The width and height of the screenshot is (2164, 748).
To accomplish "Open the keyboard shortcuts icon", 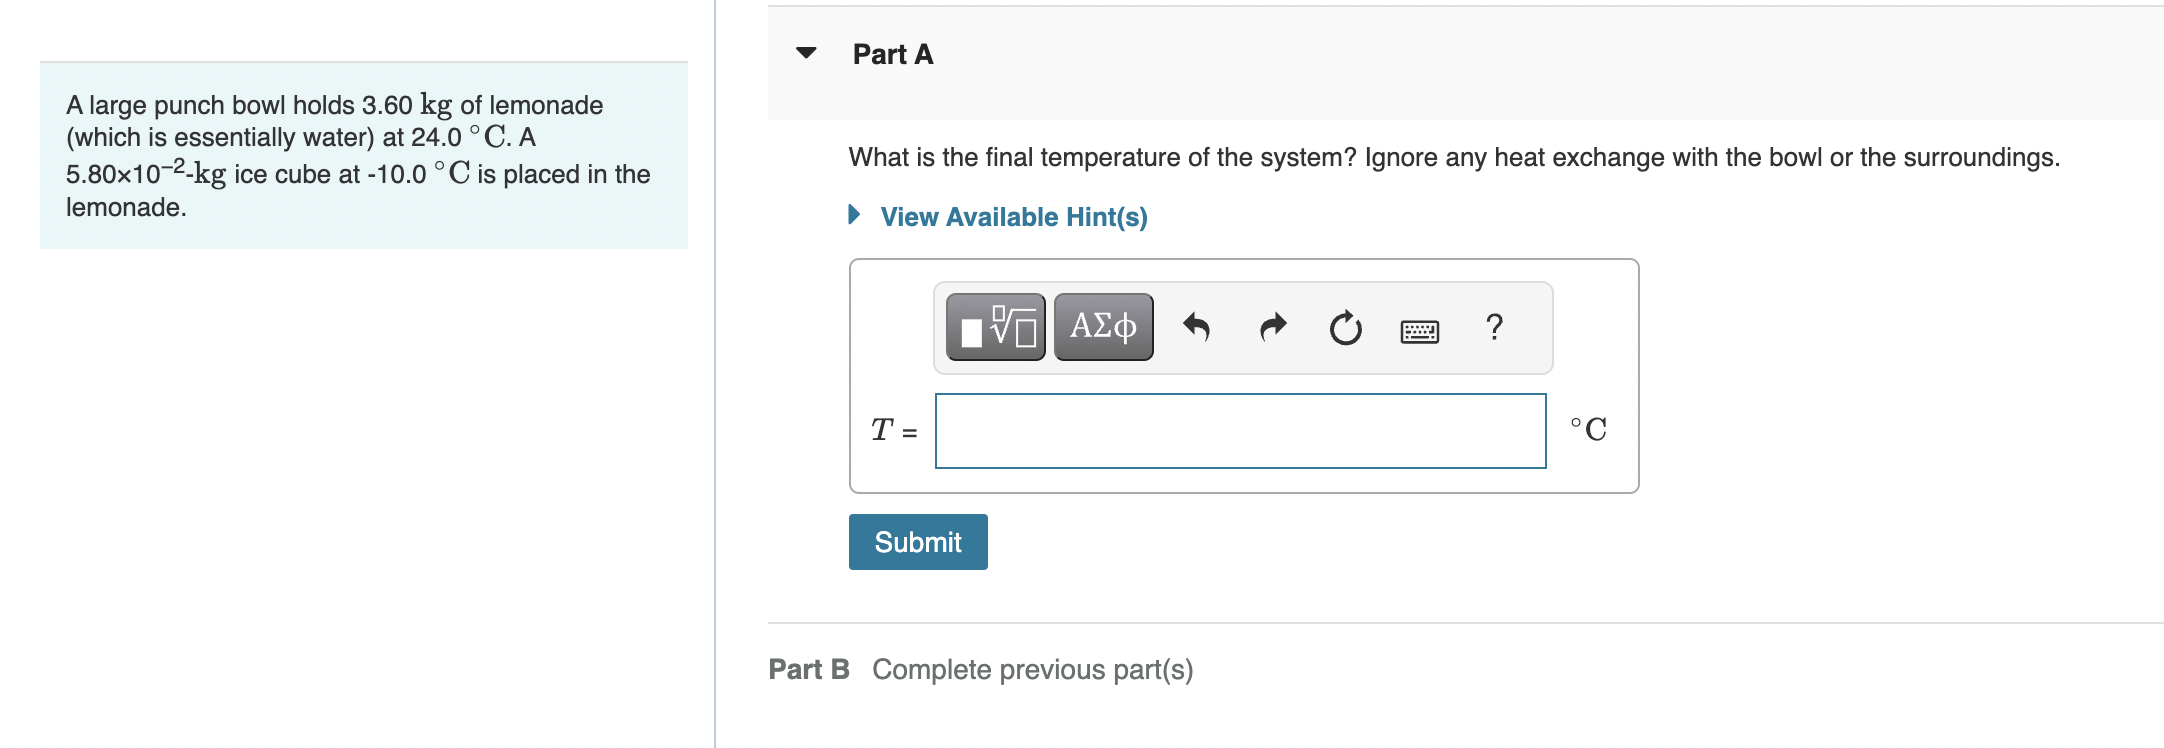I will 1420,329.
